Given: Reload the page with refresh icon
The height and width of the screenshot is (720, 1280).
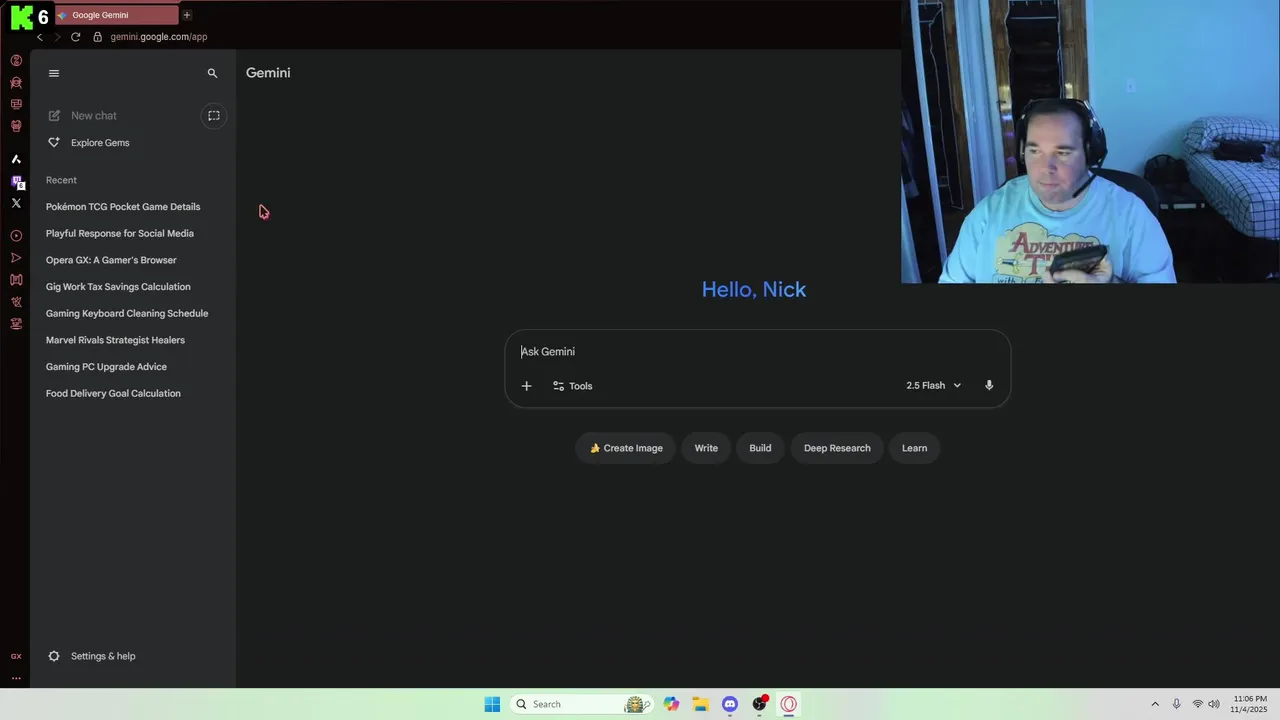Looking at the screenshot, I should click(75, 37).
